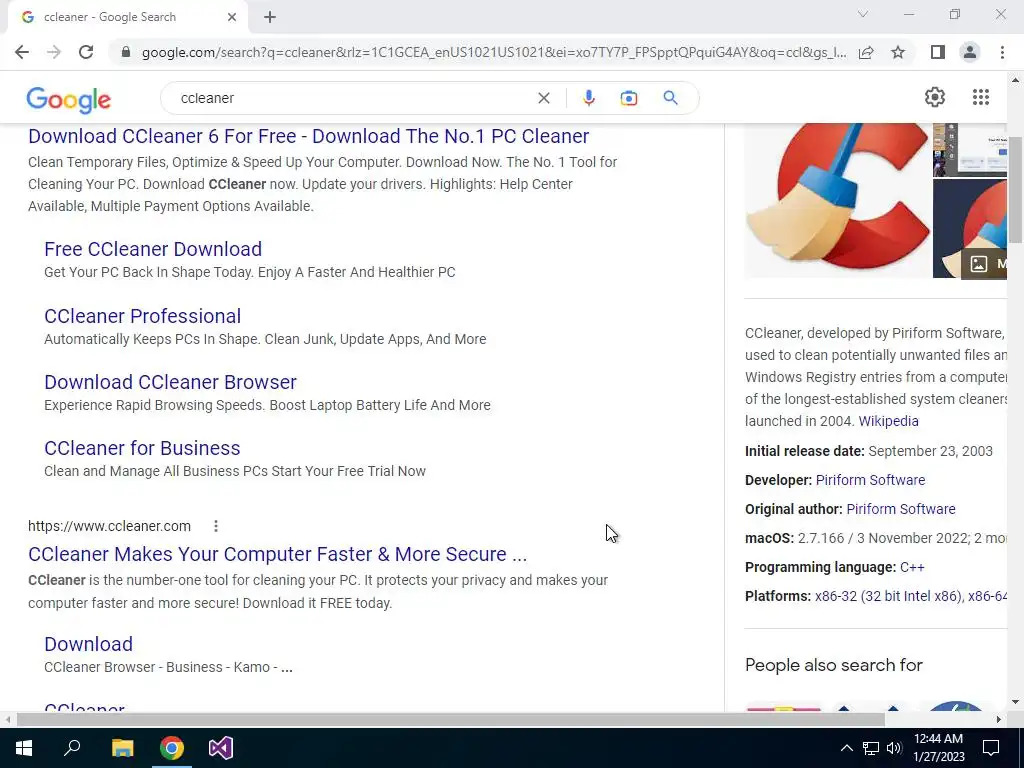Submit search with magnifier icon

pos(670,98)
